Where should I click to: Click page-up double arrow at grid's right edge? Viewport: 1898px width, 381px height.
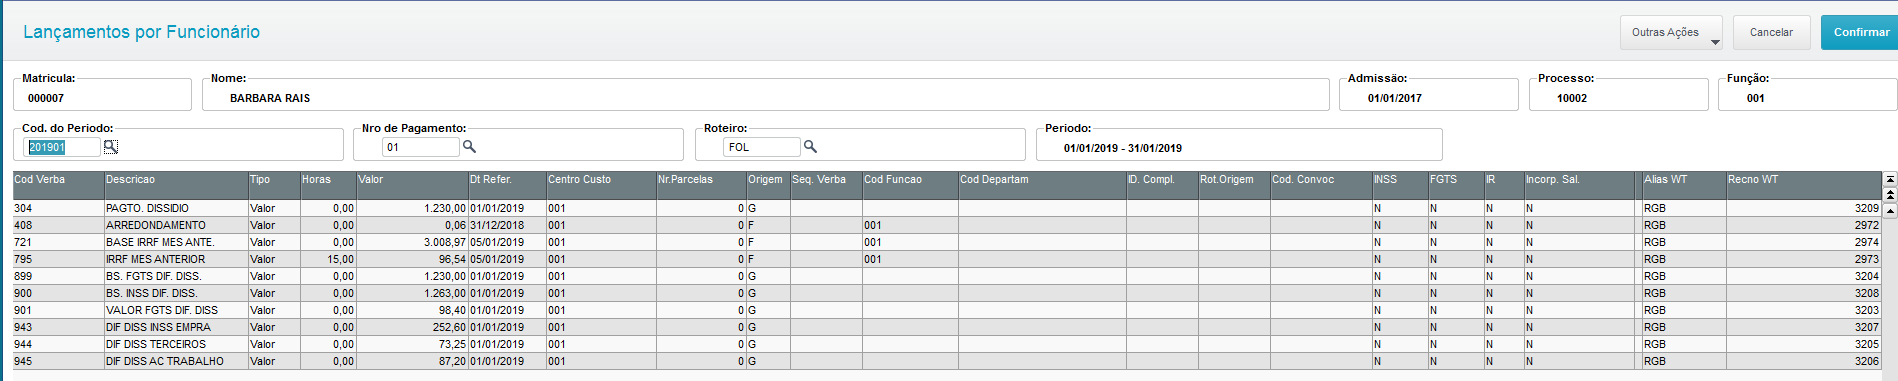tap(1890, 194)
